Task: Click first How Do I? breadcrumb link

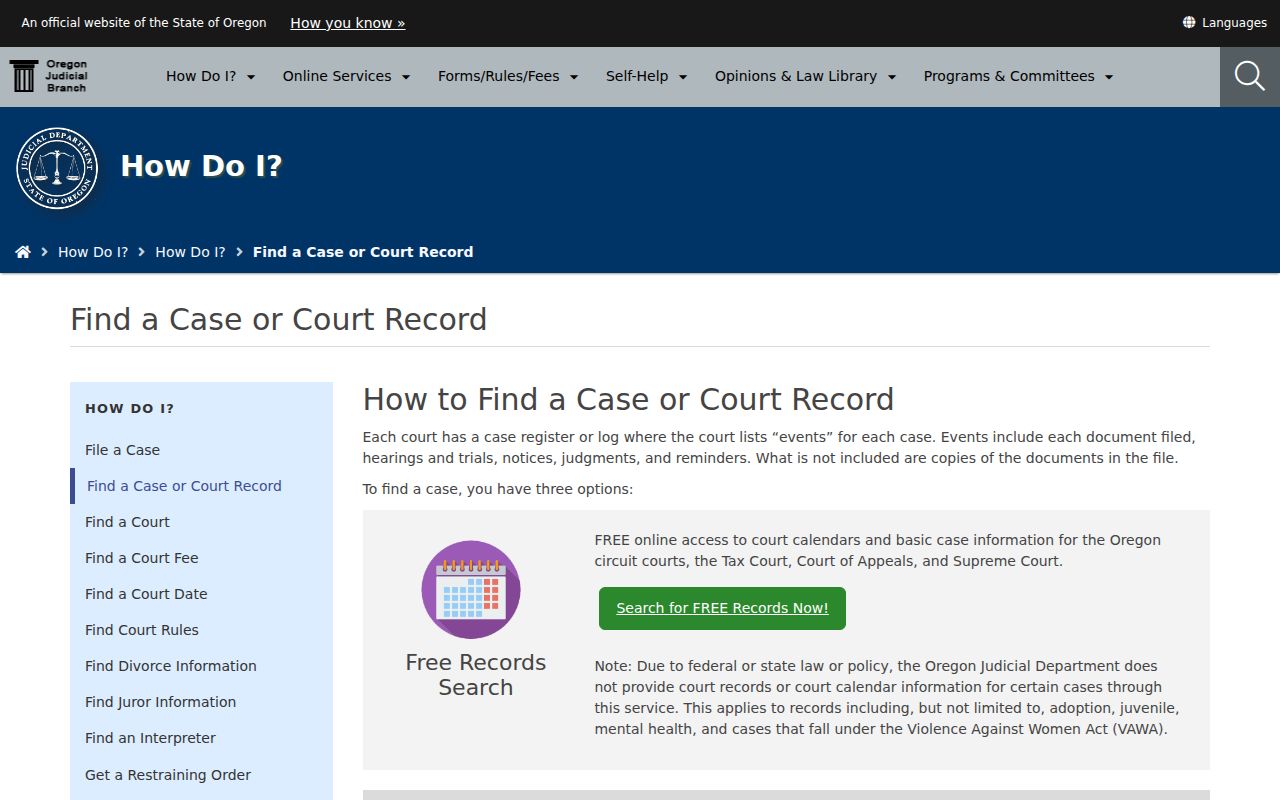Action: click(x=93, y=252)
